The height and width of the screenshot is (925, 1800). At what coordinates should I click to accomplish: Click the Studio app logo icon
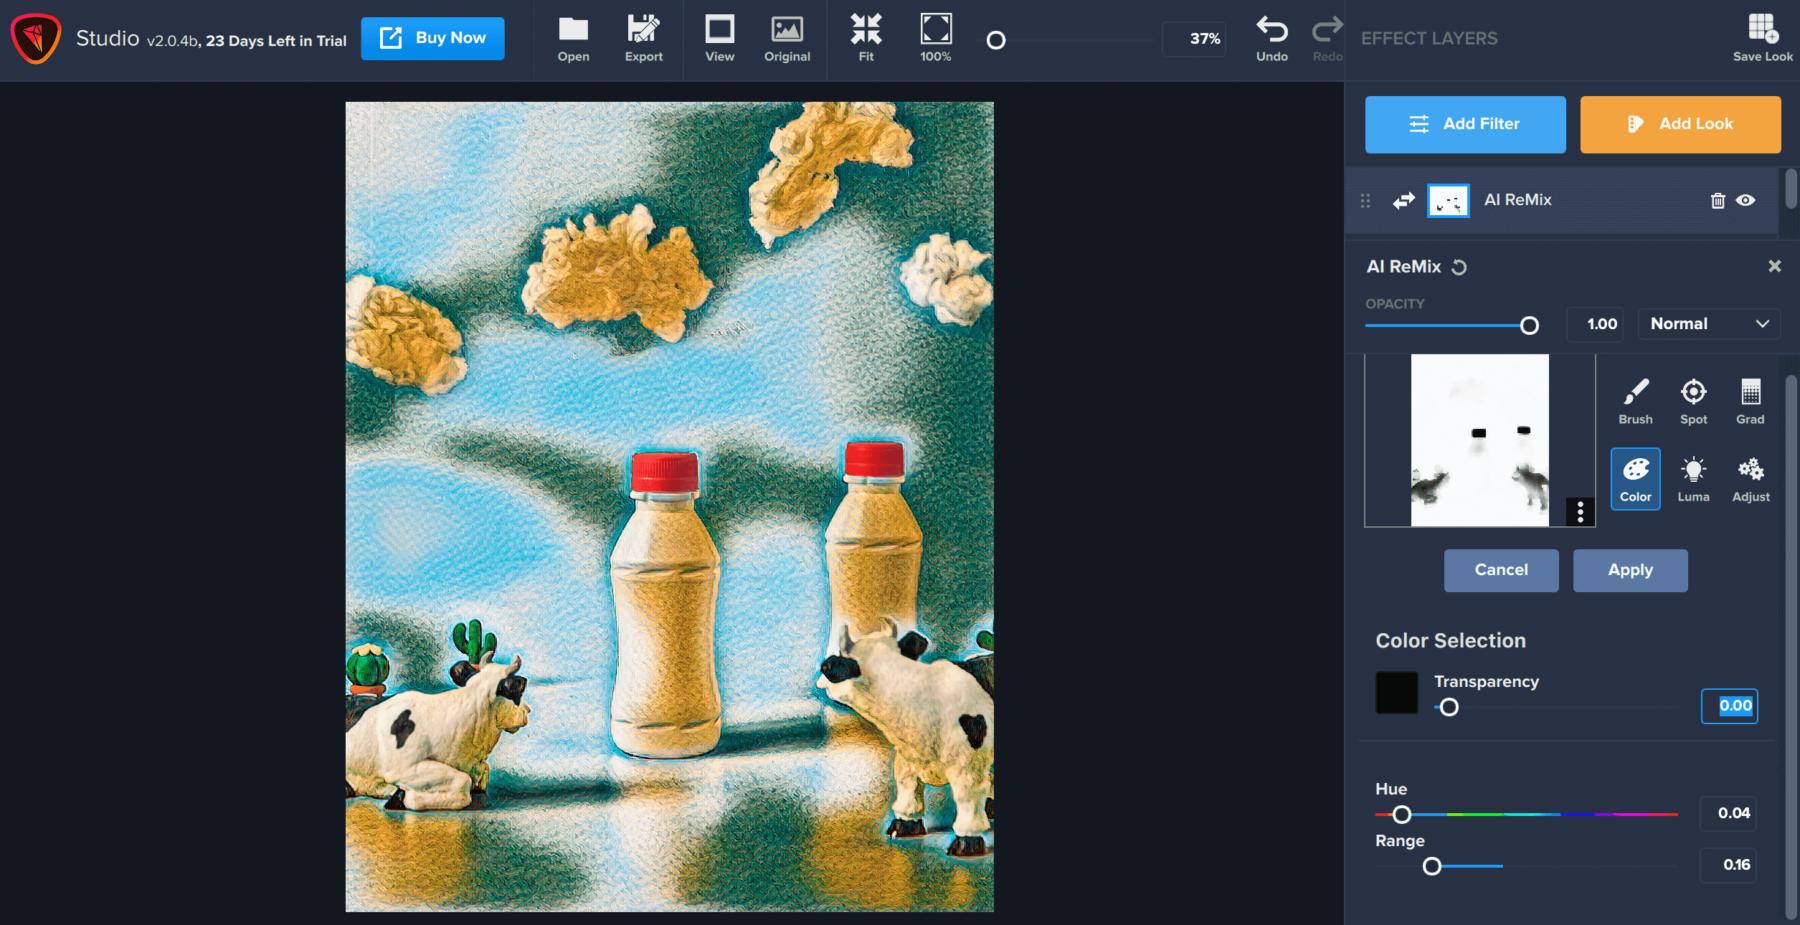36,39
